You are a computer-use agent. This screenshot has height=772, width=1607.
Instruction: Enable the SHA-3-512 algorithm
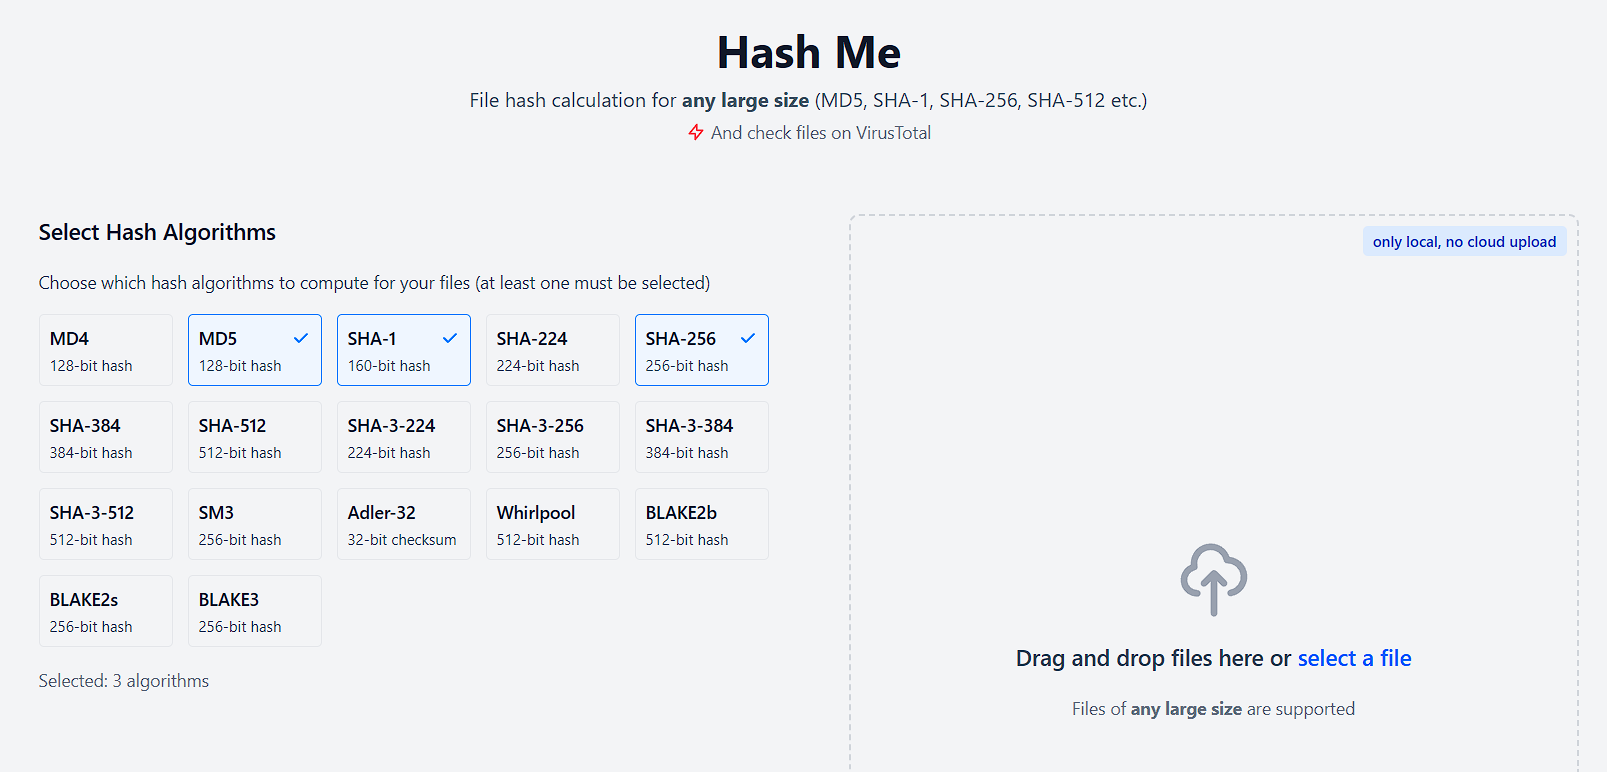(105, 523)
